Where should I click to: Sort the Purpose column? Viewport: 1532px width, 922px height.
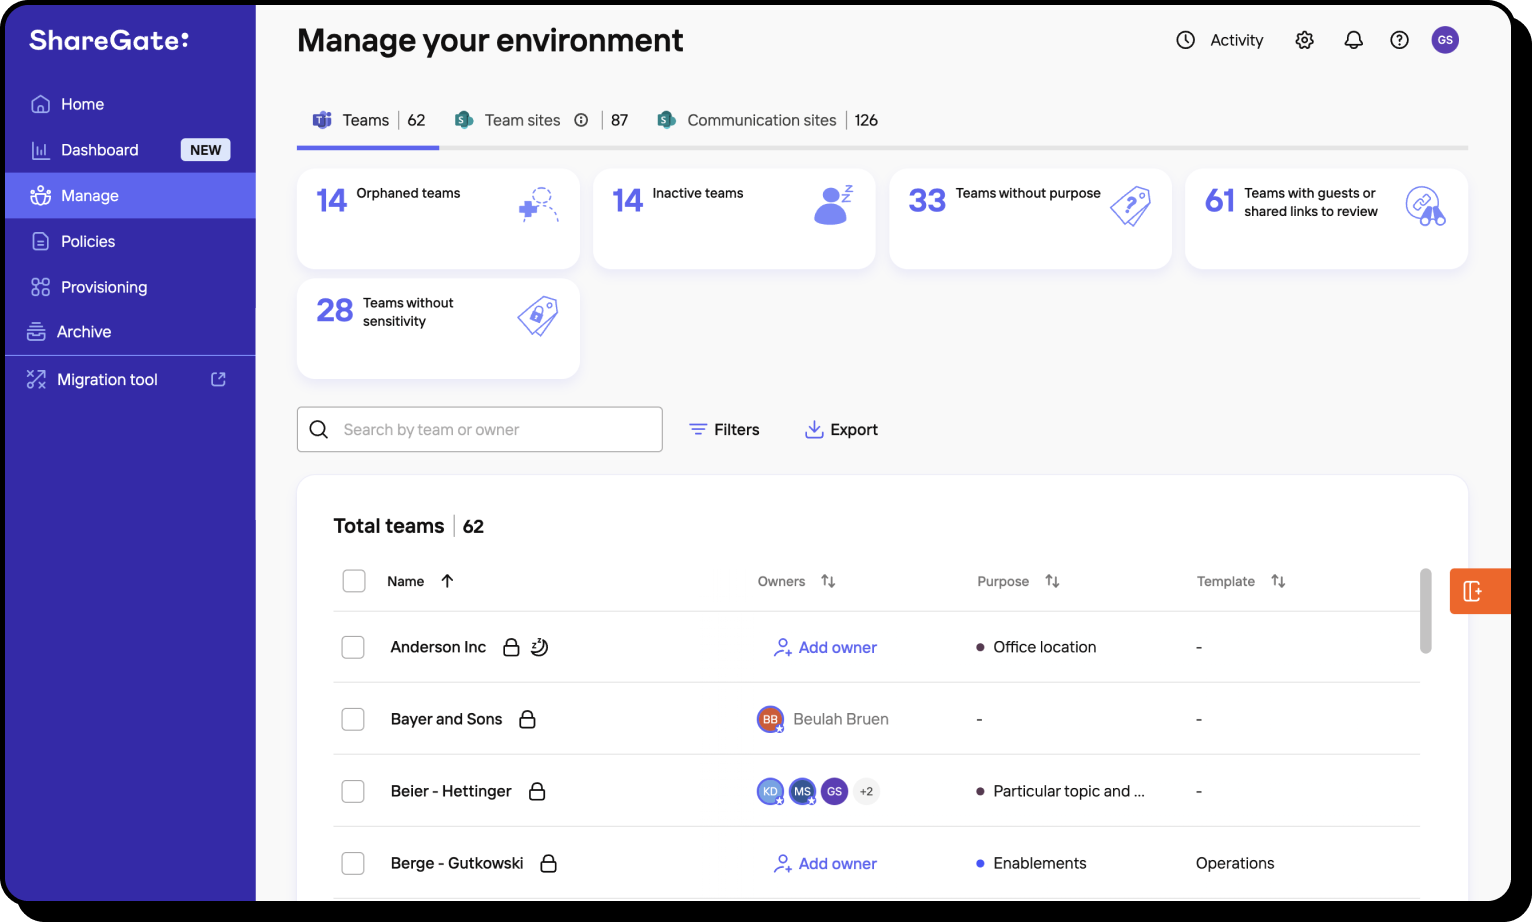point(1052,581)
